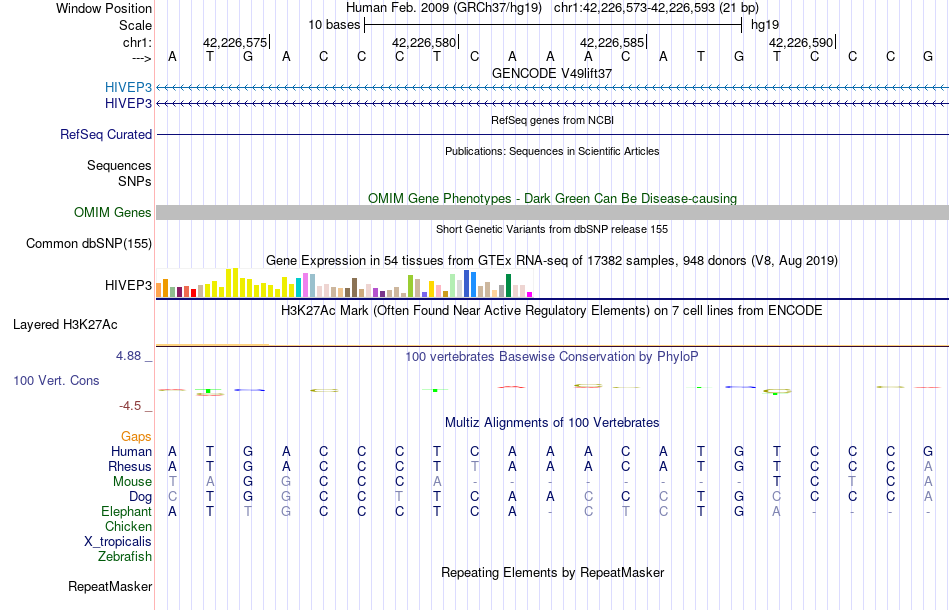
Task: Click coordinate label 42,226,580
Action: (x=424, y=42)
